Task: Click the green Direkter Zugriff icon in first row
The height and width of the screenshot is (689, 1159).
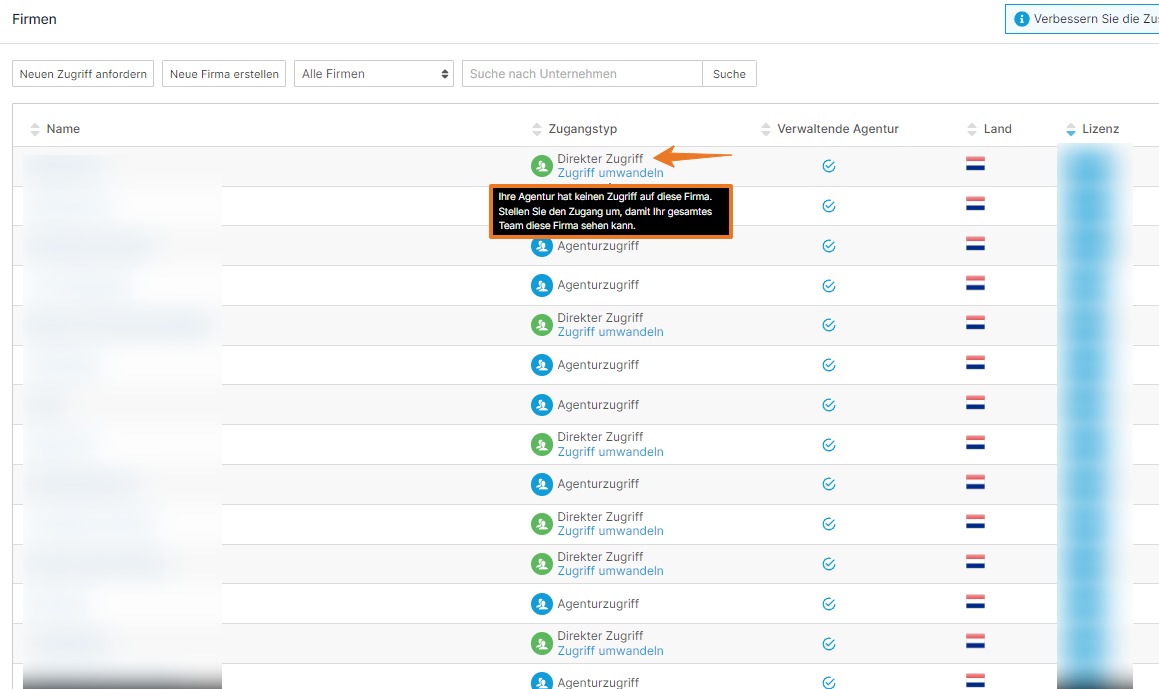Action: tap(541, 165)
